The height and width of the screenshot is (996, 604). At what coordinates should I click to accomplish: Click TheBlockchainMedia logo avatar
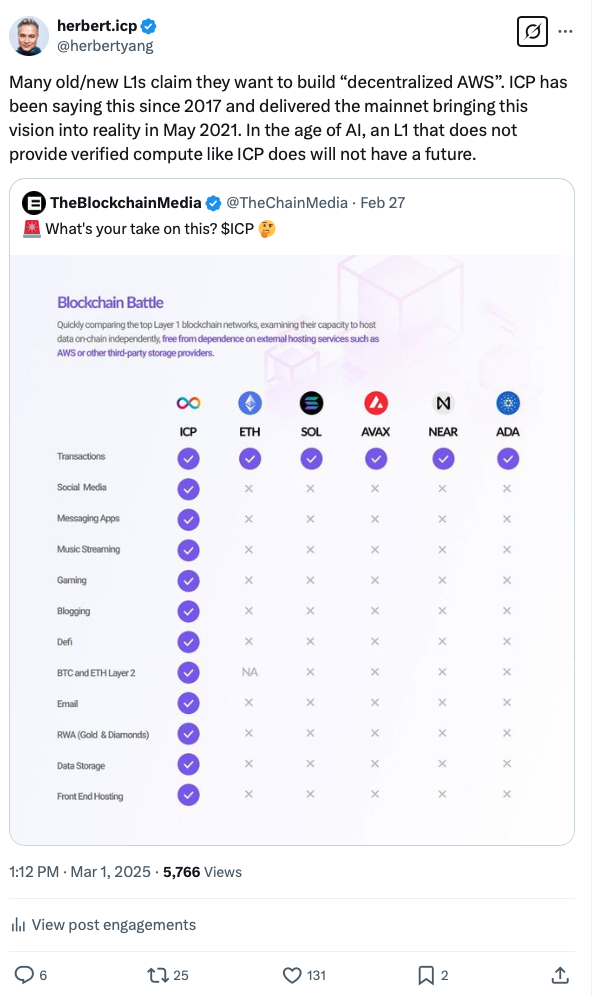[x=33, y=203]
